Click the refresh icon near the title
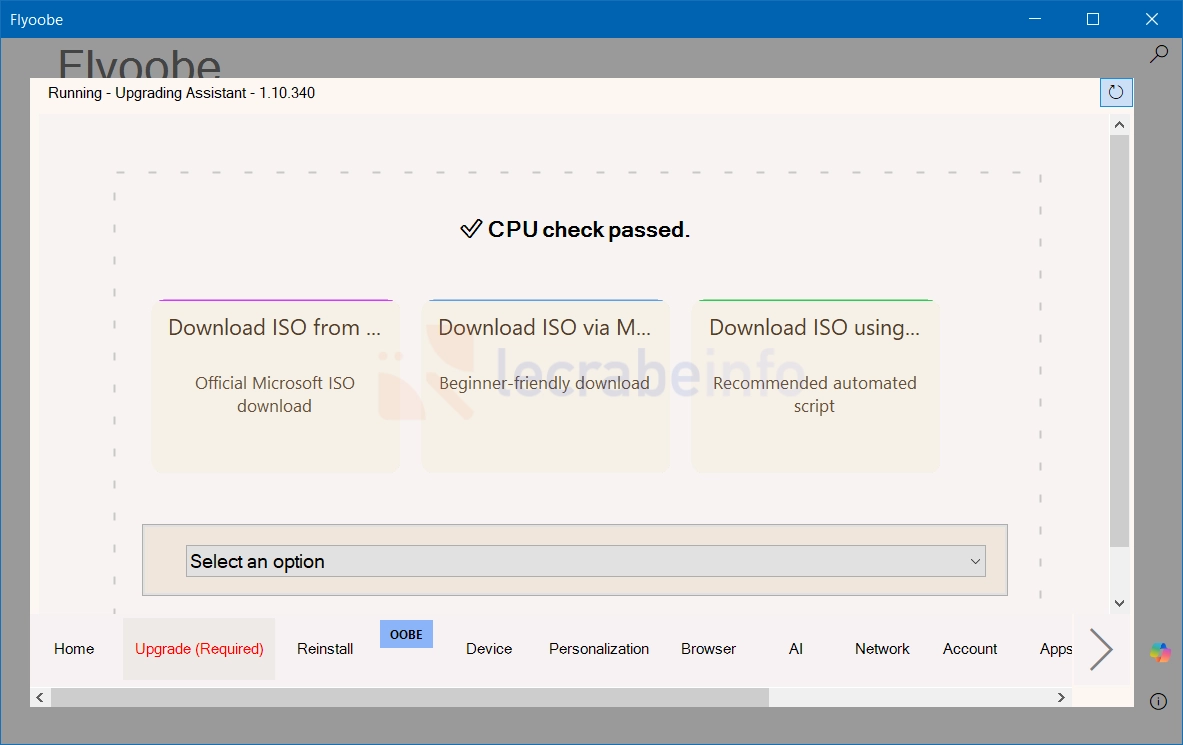This screenshot has height=745, width=1183. click(1116, 92)
